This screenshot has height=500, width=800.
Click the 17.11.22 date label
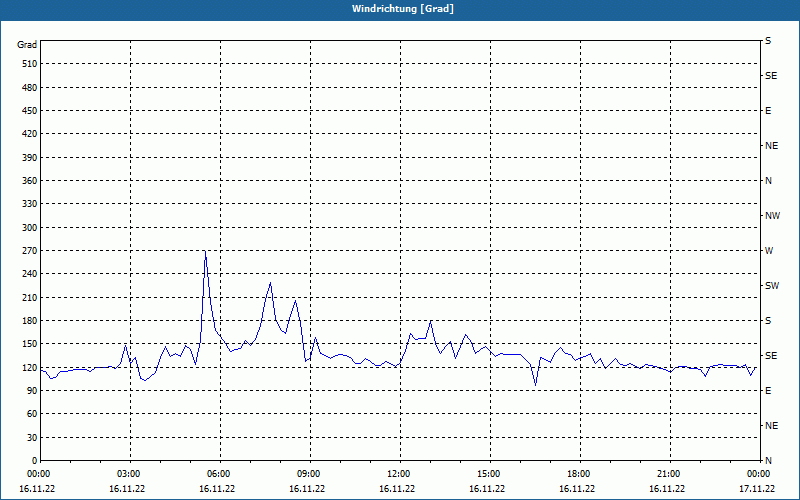(x=757, y=489)
